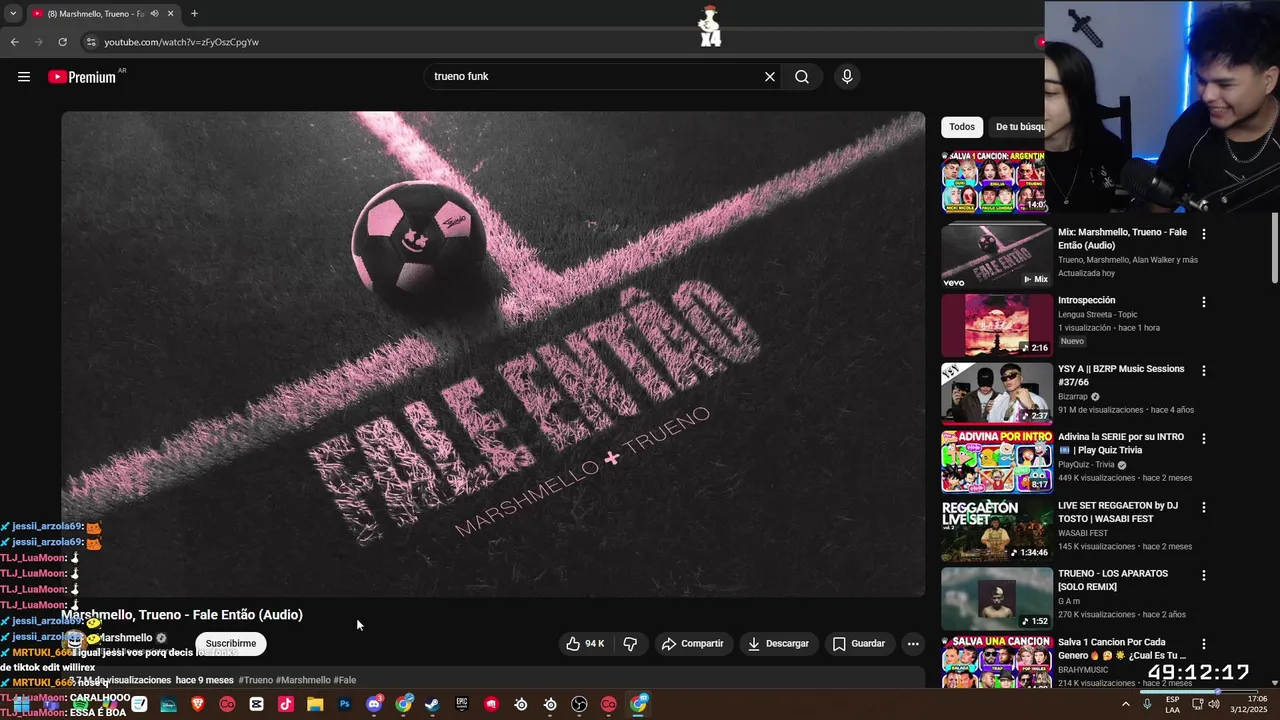The height and width of the screenshot is (720, 1280).
Task: Show hidden system tray icons chevron
Action: click(1125, 704)
